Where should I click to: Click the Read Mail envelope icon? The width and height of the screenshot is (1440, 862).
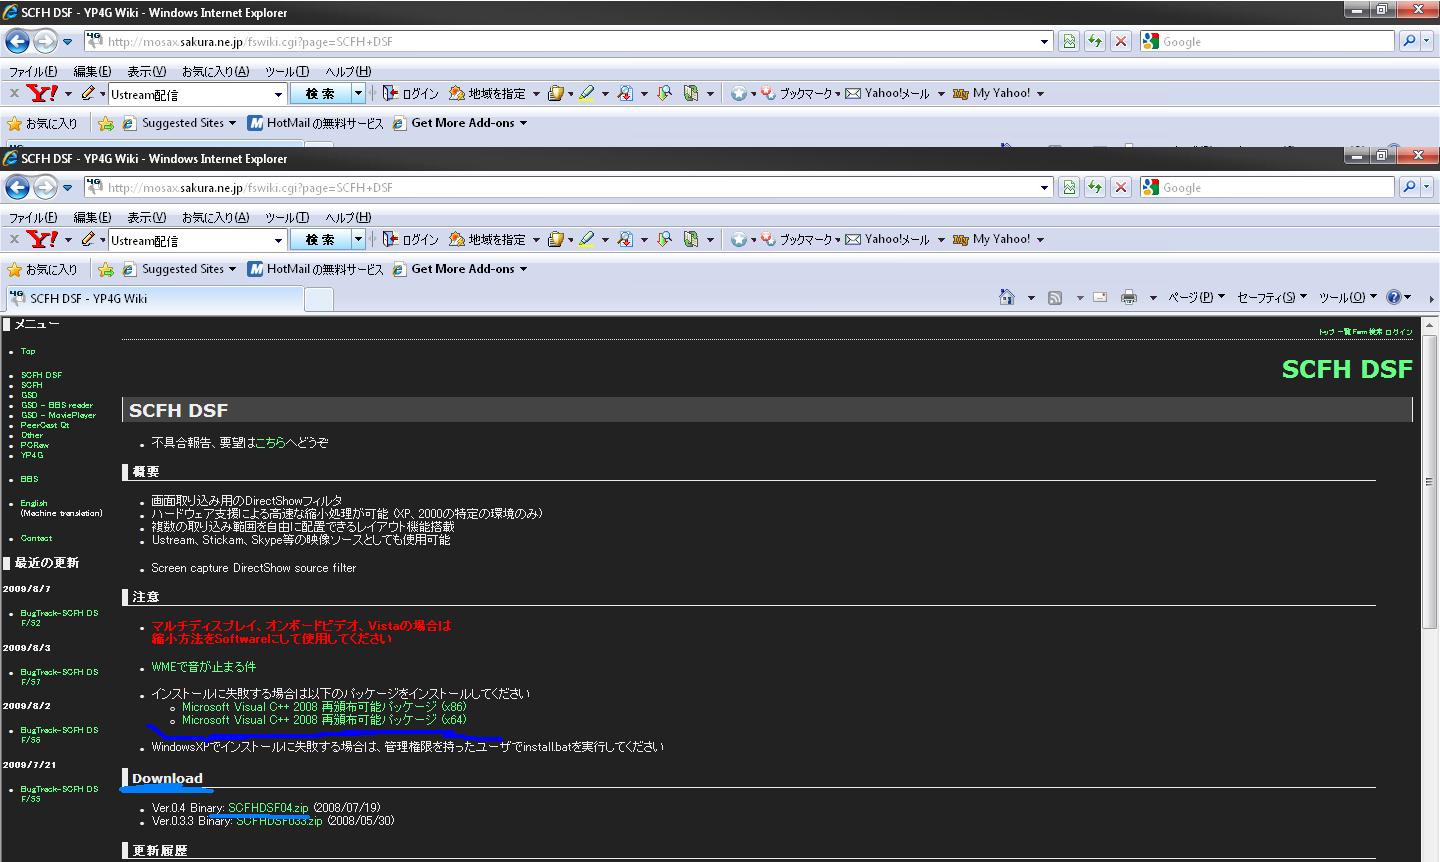[1100, 298]
